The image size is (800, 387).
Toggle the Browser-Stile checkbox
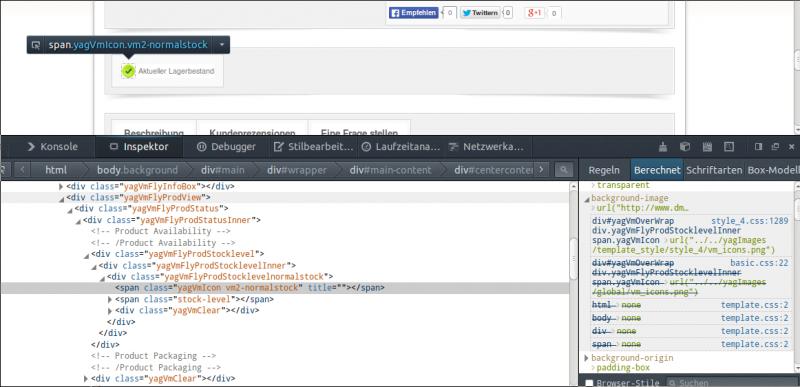coord(589,382)
